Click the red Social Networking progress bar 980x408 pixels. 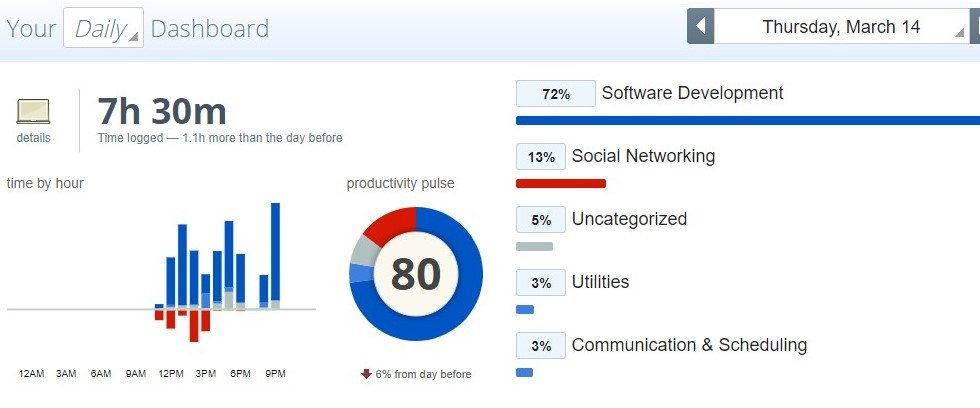(560, 183)
